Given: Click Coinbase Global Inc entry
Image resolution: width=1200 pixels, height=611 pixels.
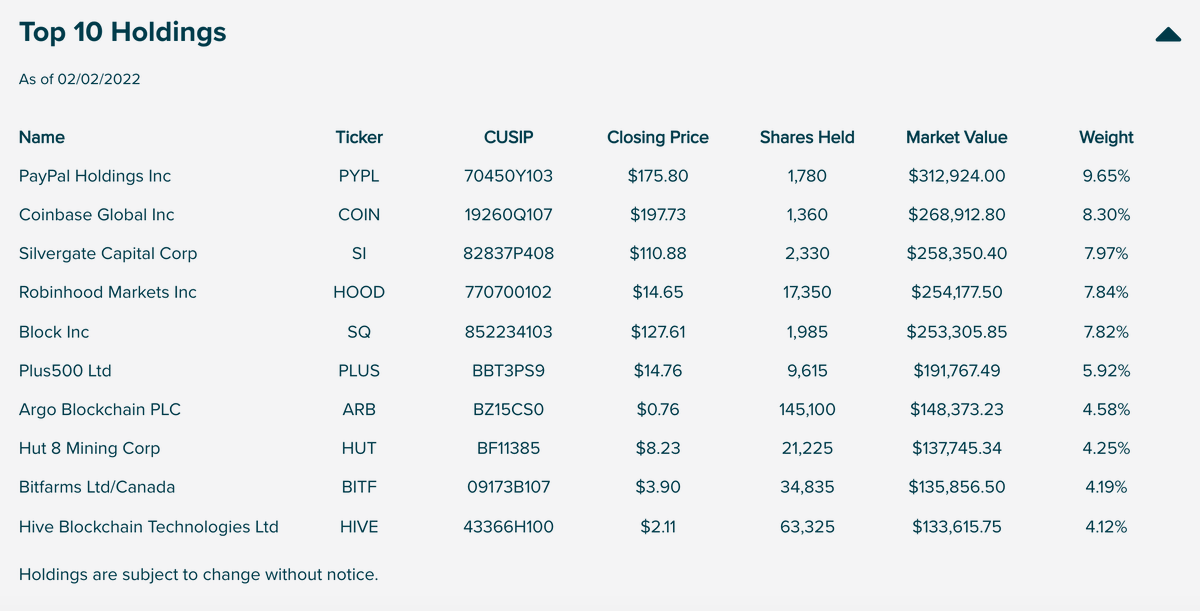Looking at the screenshot, I should (97, 215).
